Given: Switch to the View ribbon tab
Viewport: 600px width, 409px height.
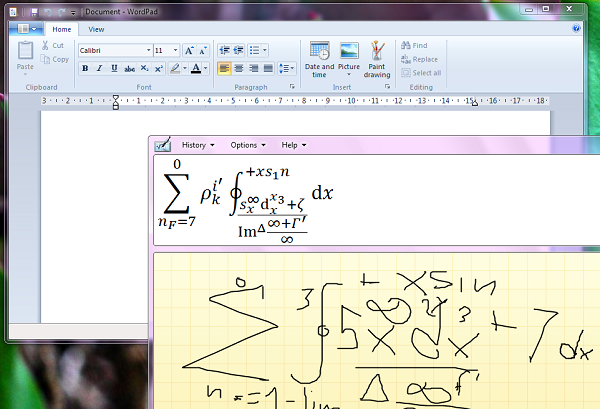Looking at the screenshot, I should coord(96,29).
